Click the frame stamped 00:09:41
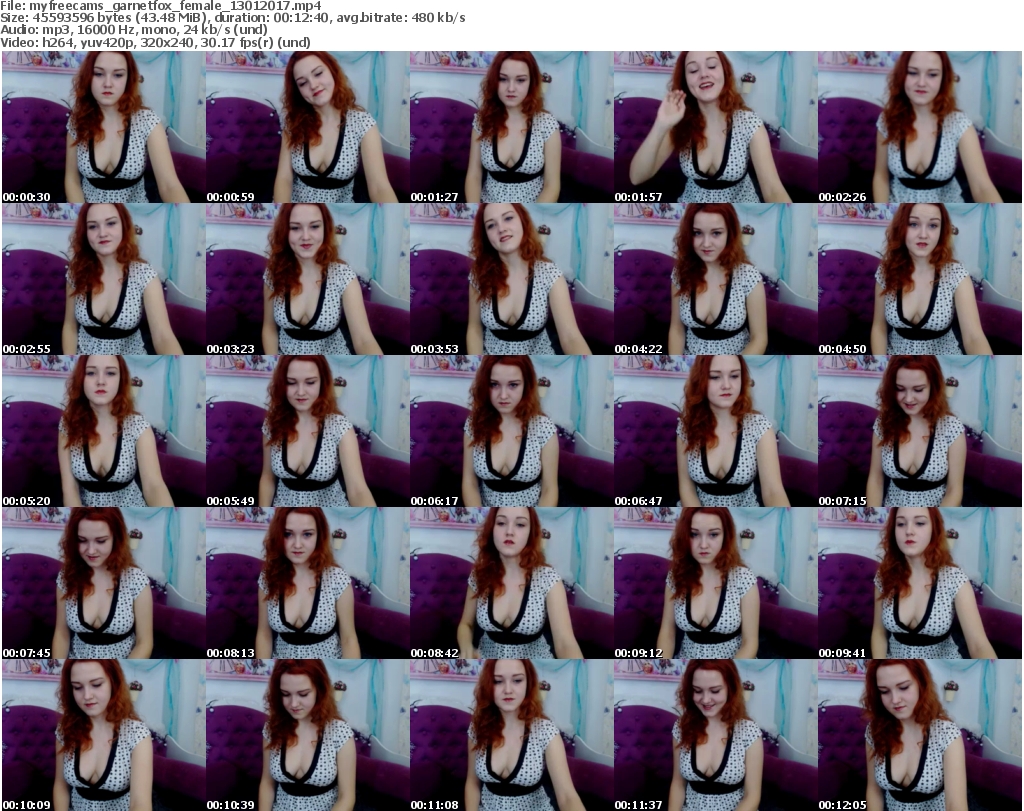Image resolution: width=1024 pixels, height=811 pixels. pyautogui.click(x=920, y=583)
